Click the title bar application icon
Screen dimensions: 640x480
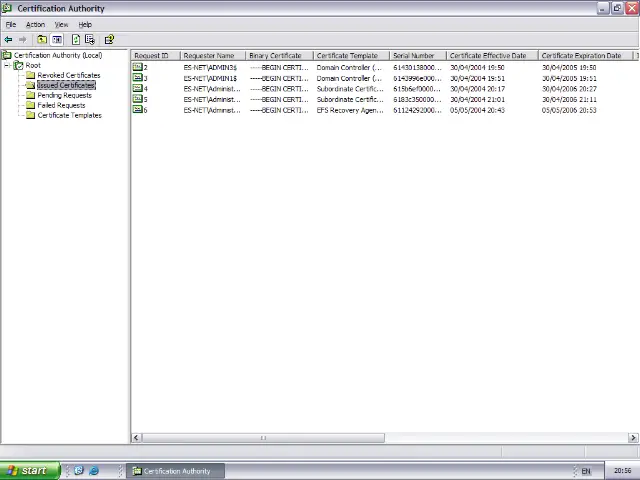click(7, 8)
